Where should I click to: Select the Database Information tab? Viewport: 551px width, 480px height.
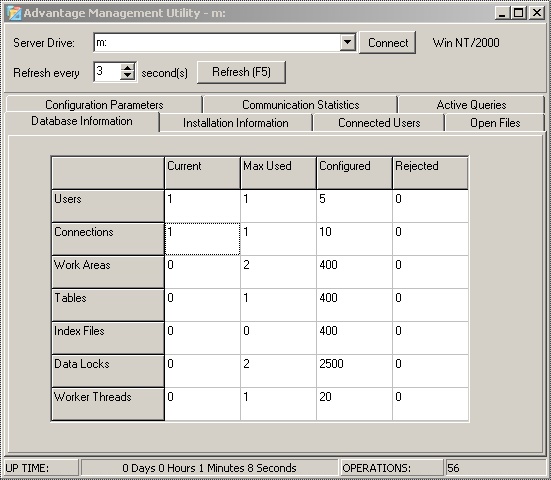click(82, 121)
